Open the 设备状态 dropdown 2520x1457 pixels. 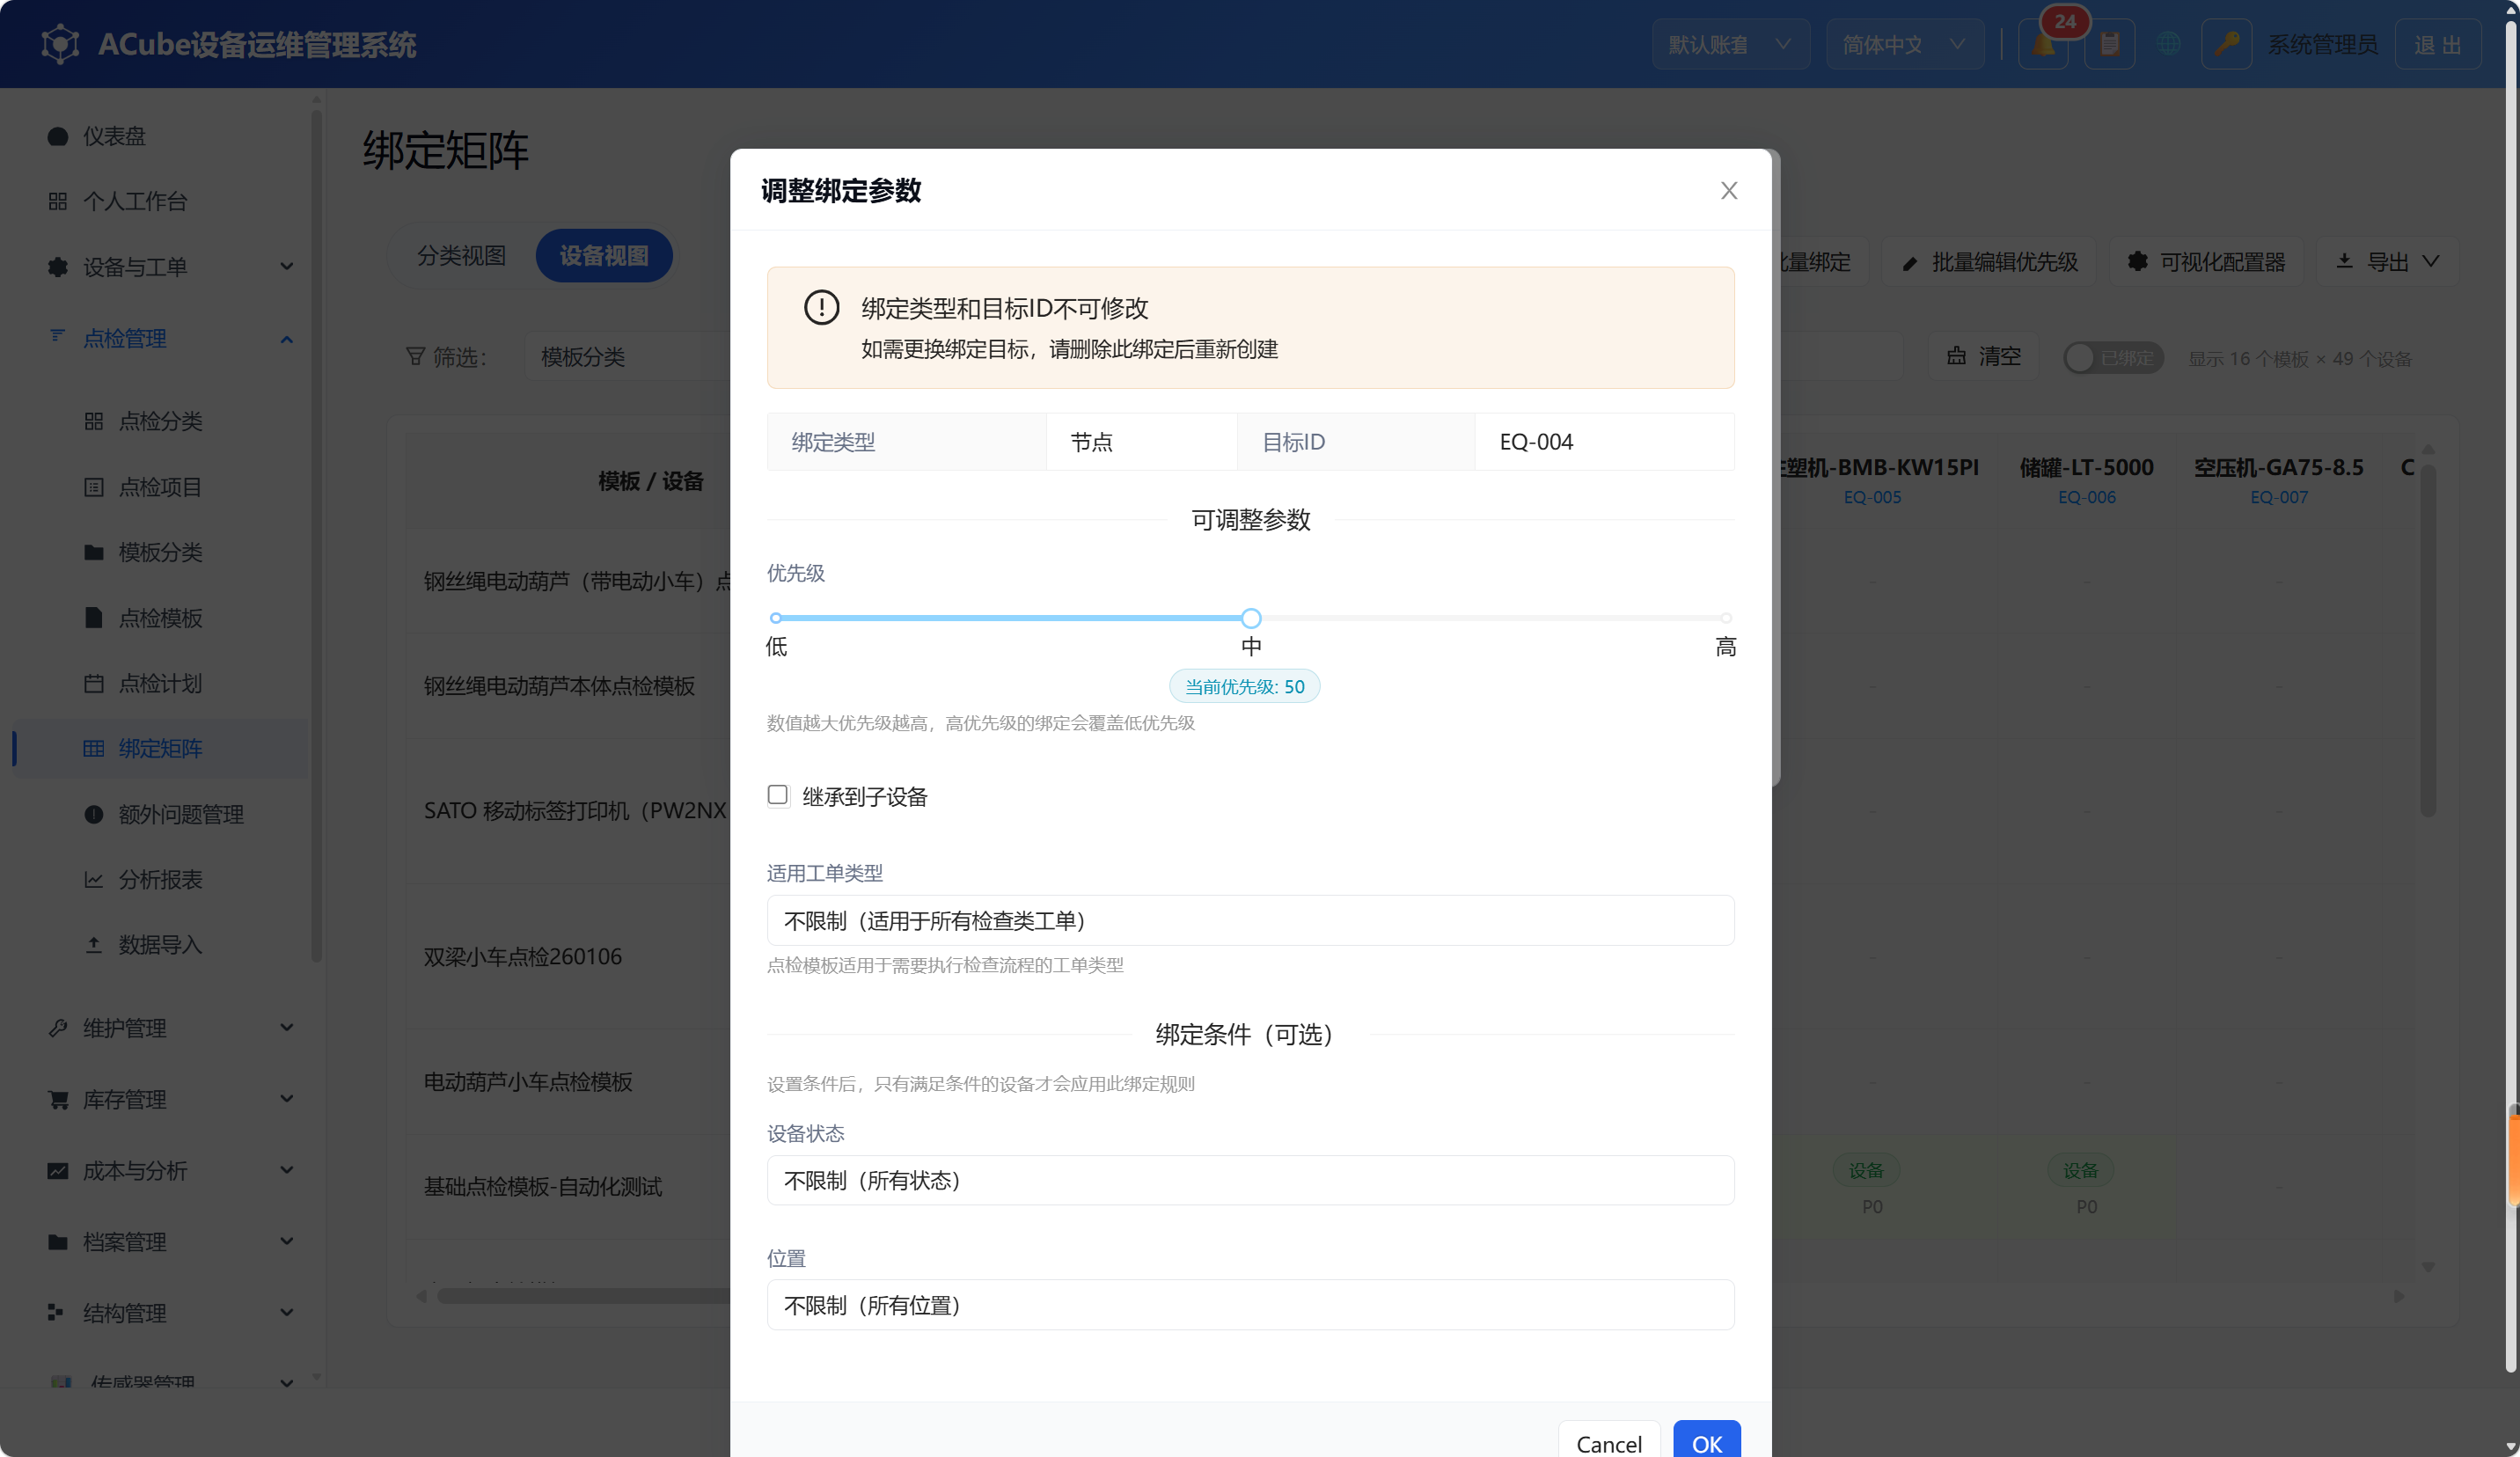(x=1250, y=1180)
